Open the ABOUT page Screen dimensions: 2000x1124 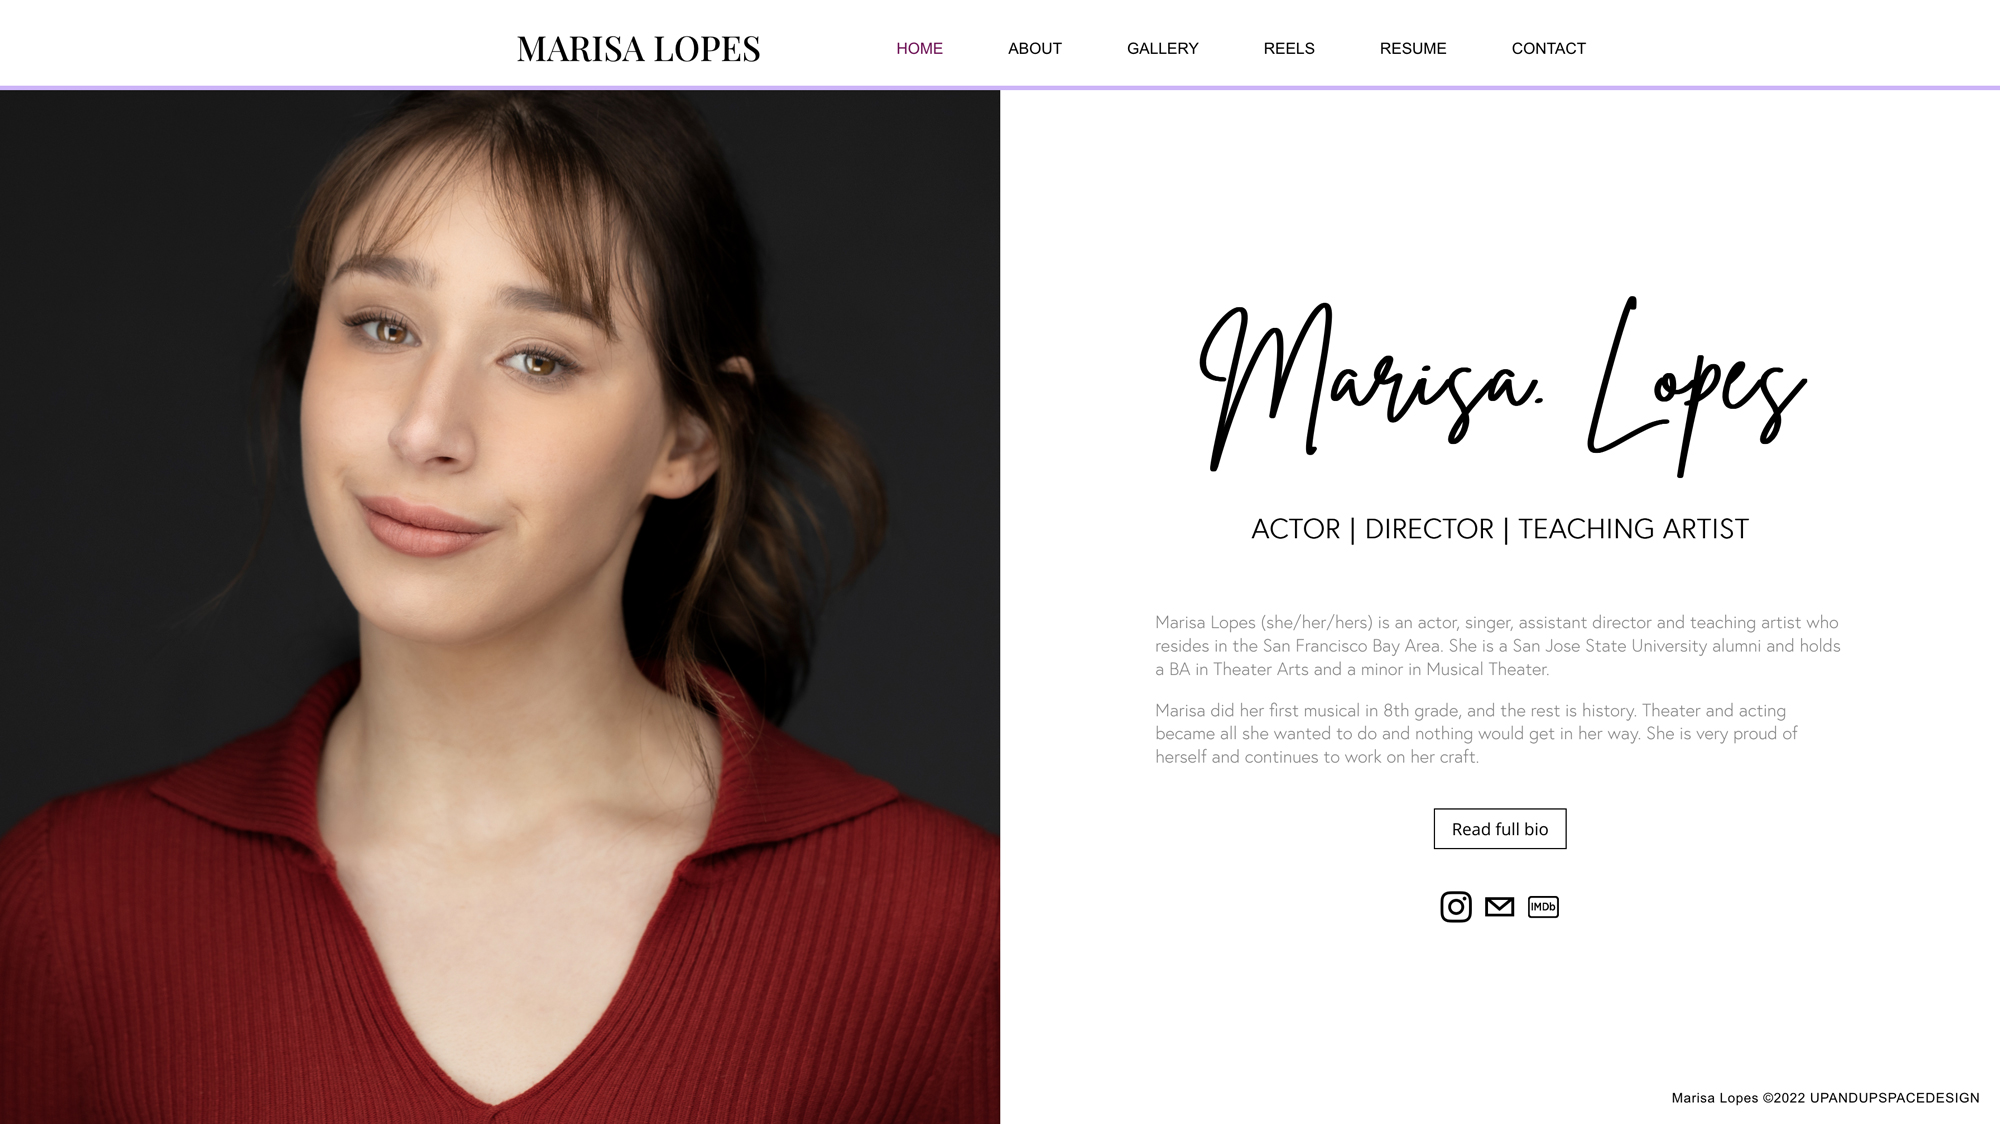pos(1034,48)
